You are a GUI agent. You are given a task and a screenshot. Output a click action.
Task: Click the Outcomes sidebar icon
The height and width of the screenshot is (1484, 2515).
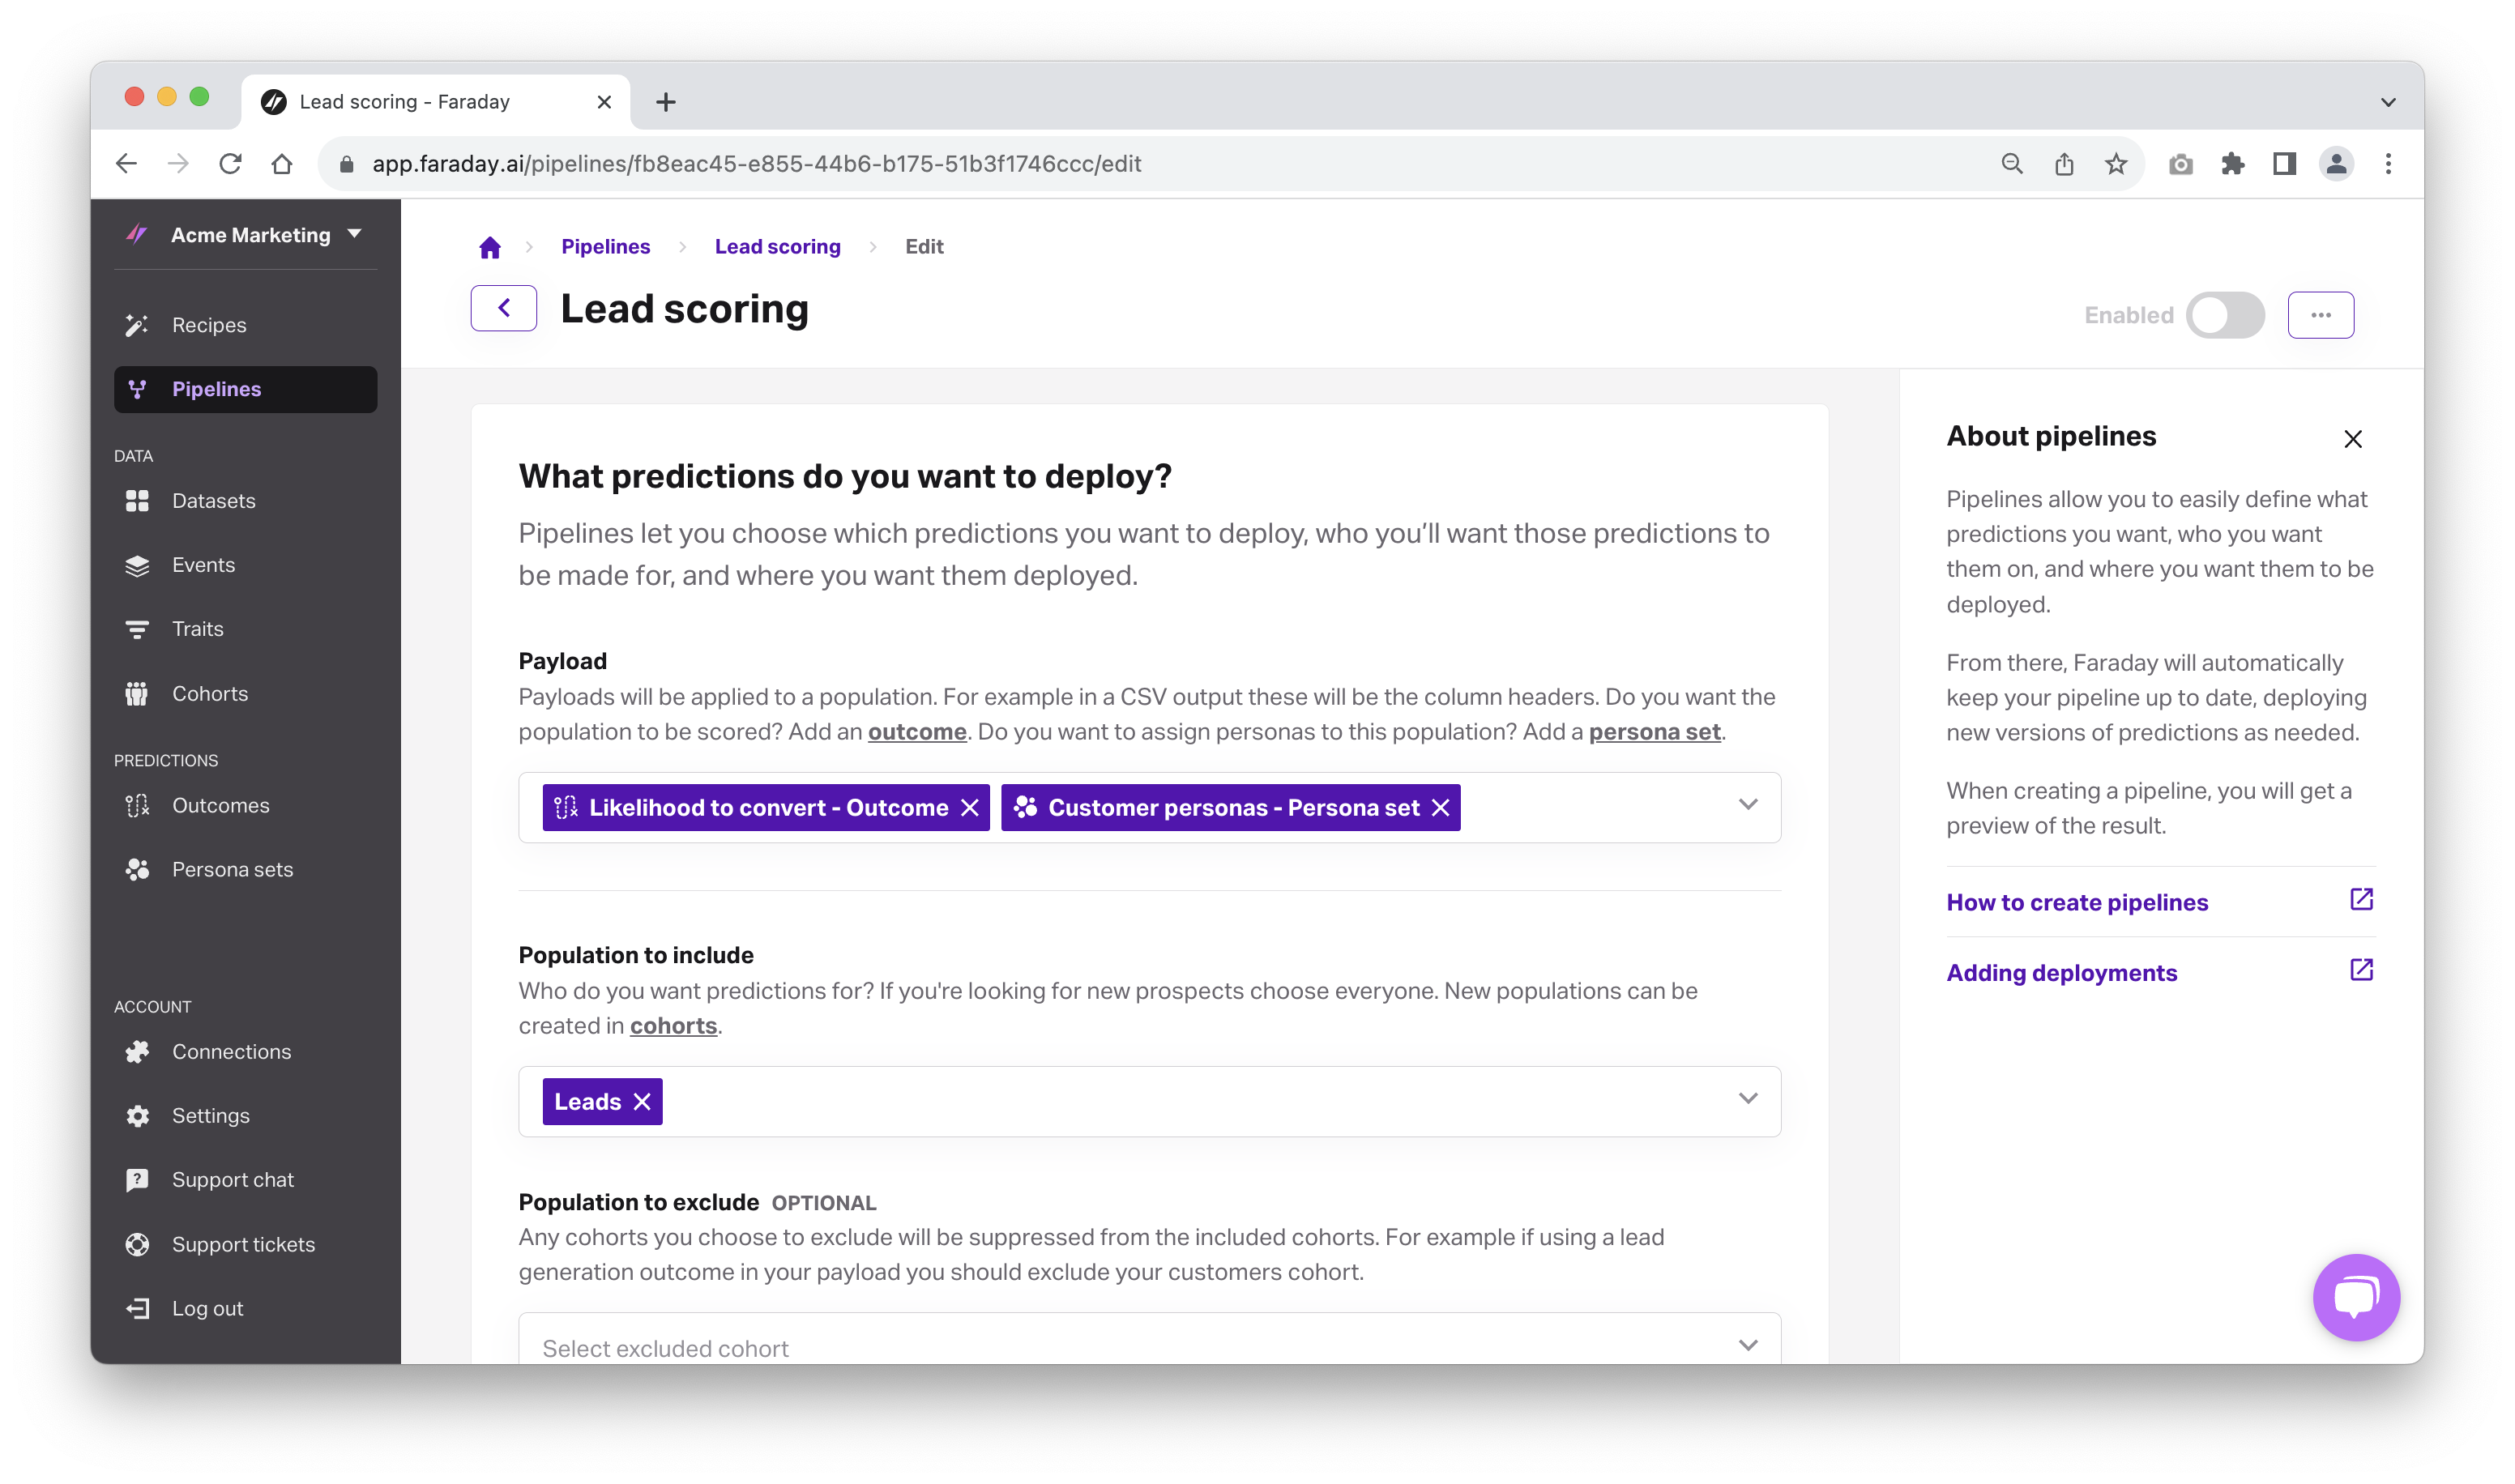pyautogui.click(x=137, y=805)
